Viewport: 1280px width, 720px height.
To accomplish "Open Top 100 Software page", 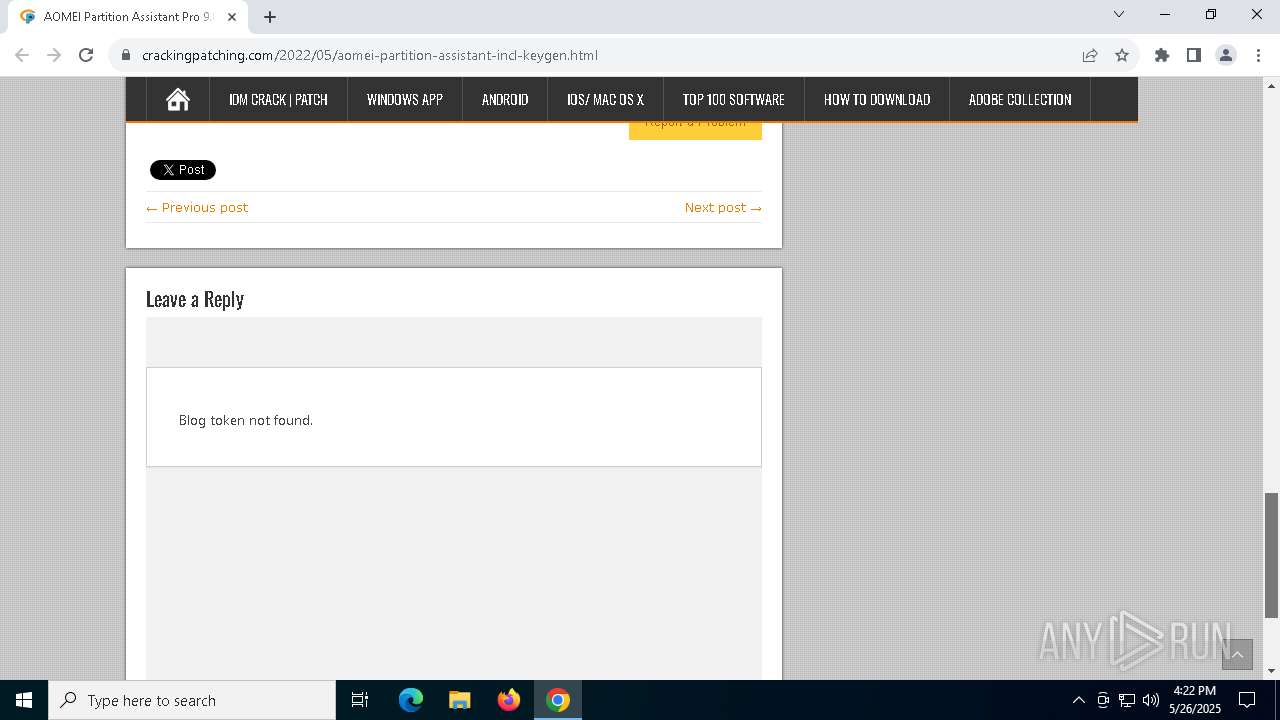I will (x=734, y=99).
